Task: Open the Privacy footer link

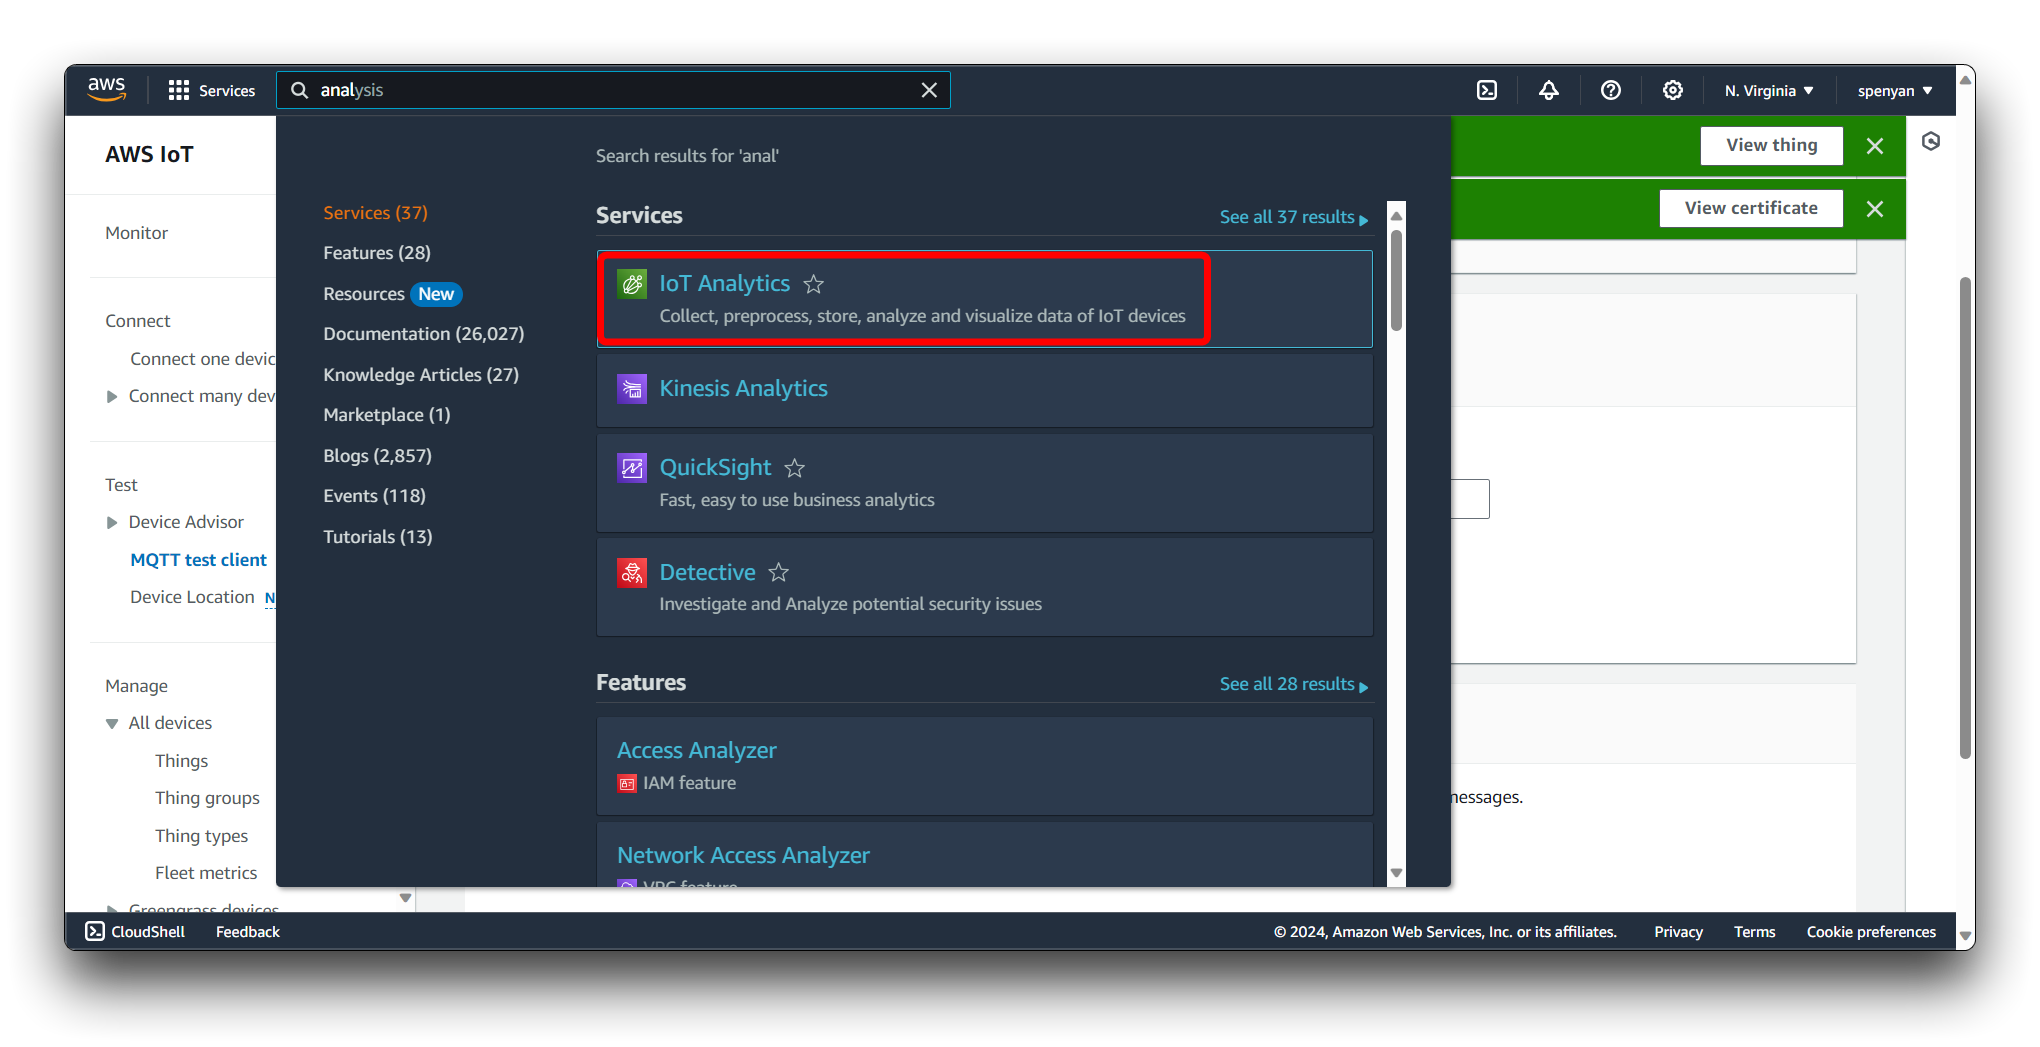Action: point(1678,931)
